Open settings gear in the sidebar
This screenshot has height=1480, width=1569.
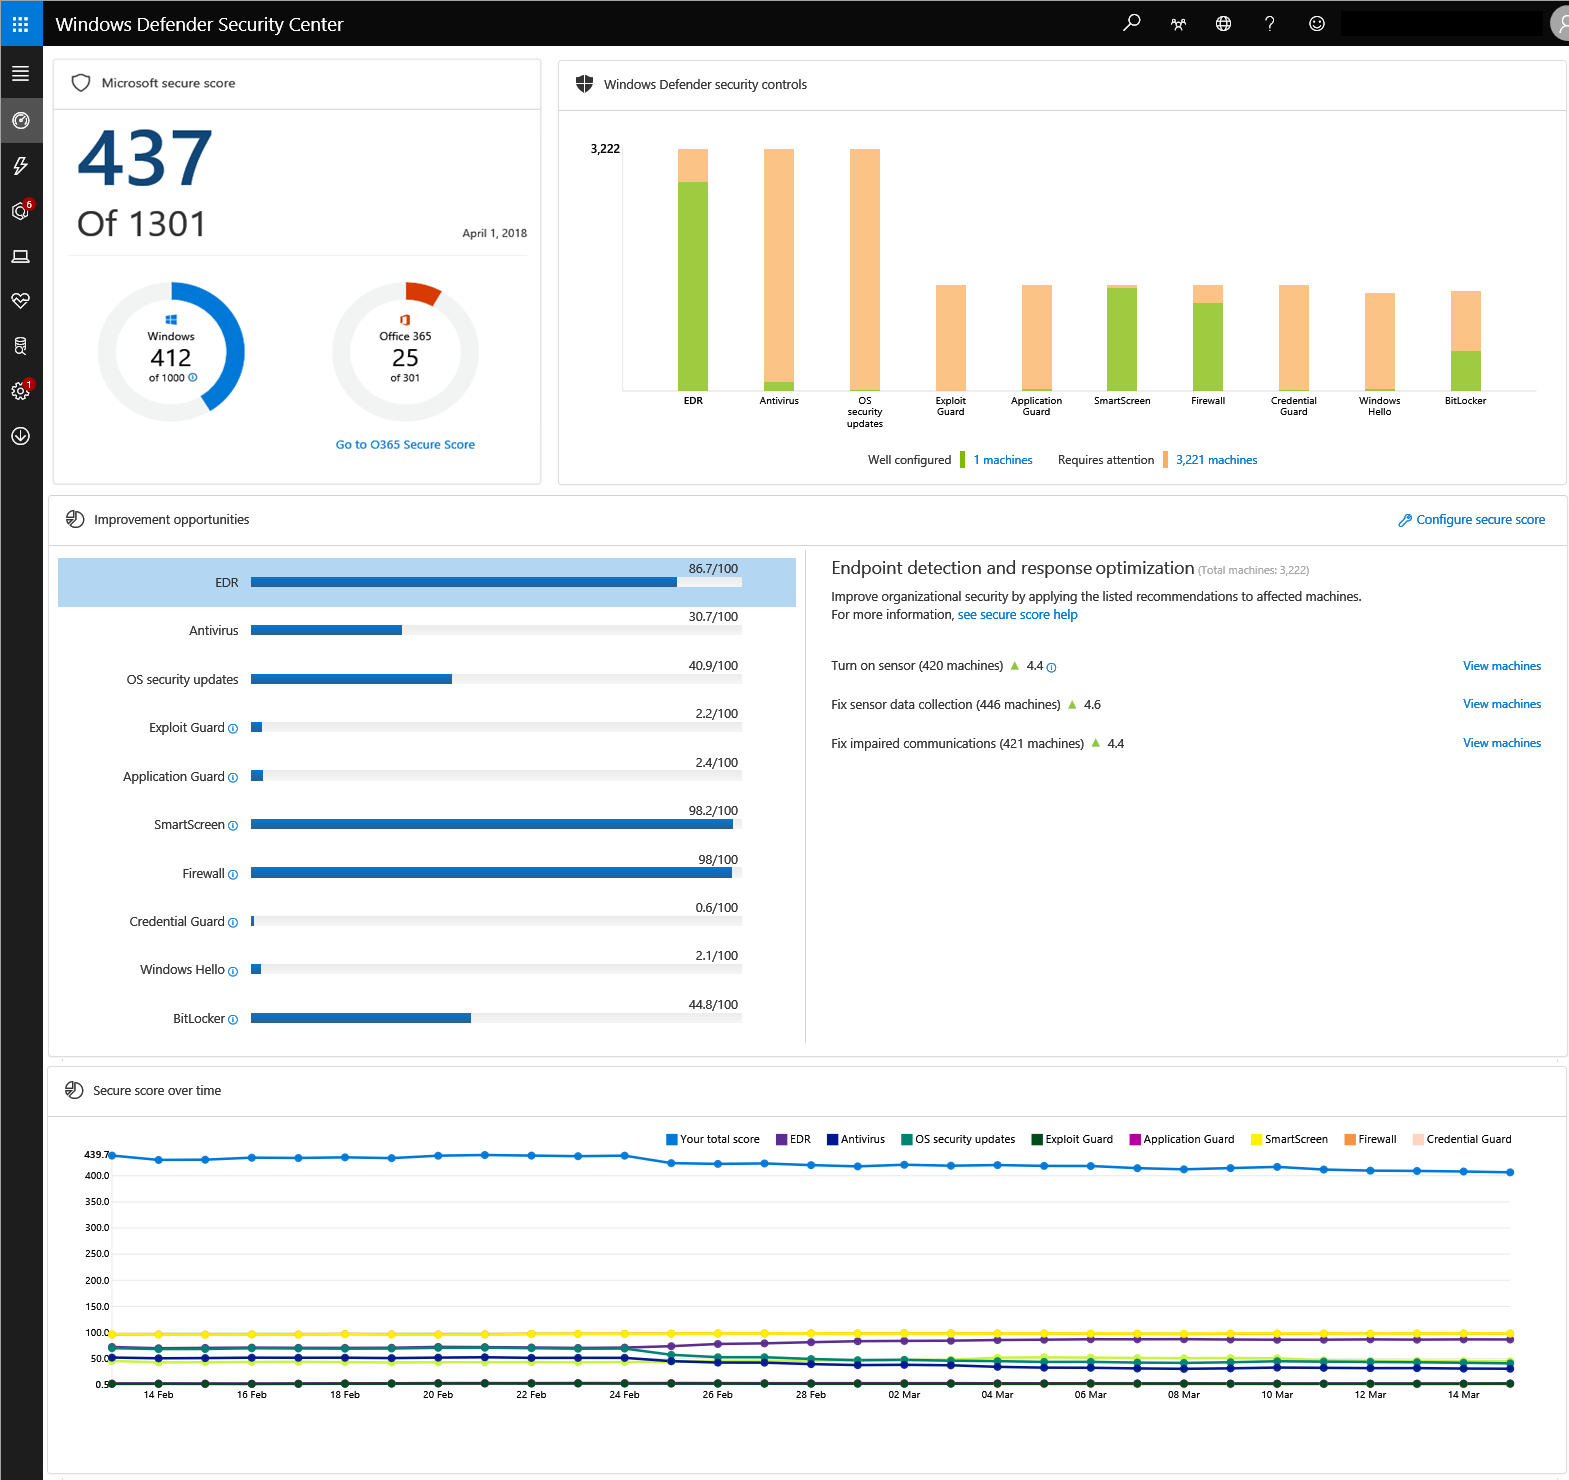click(x=21, y=391)
